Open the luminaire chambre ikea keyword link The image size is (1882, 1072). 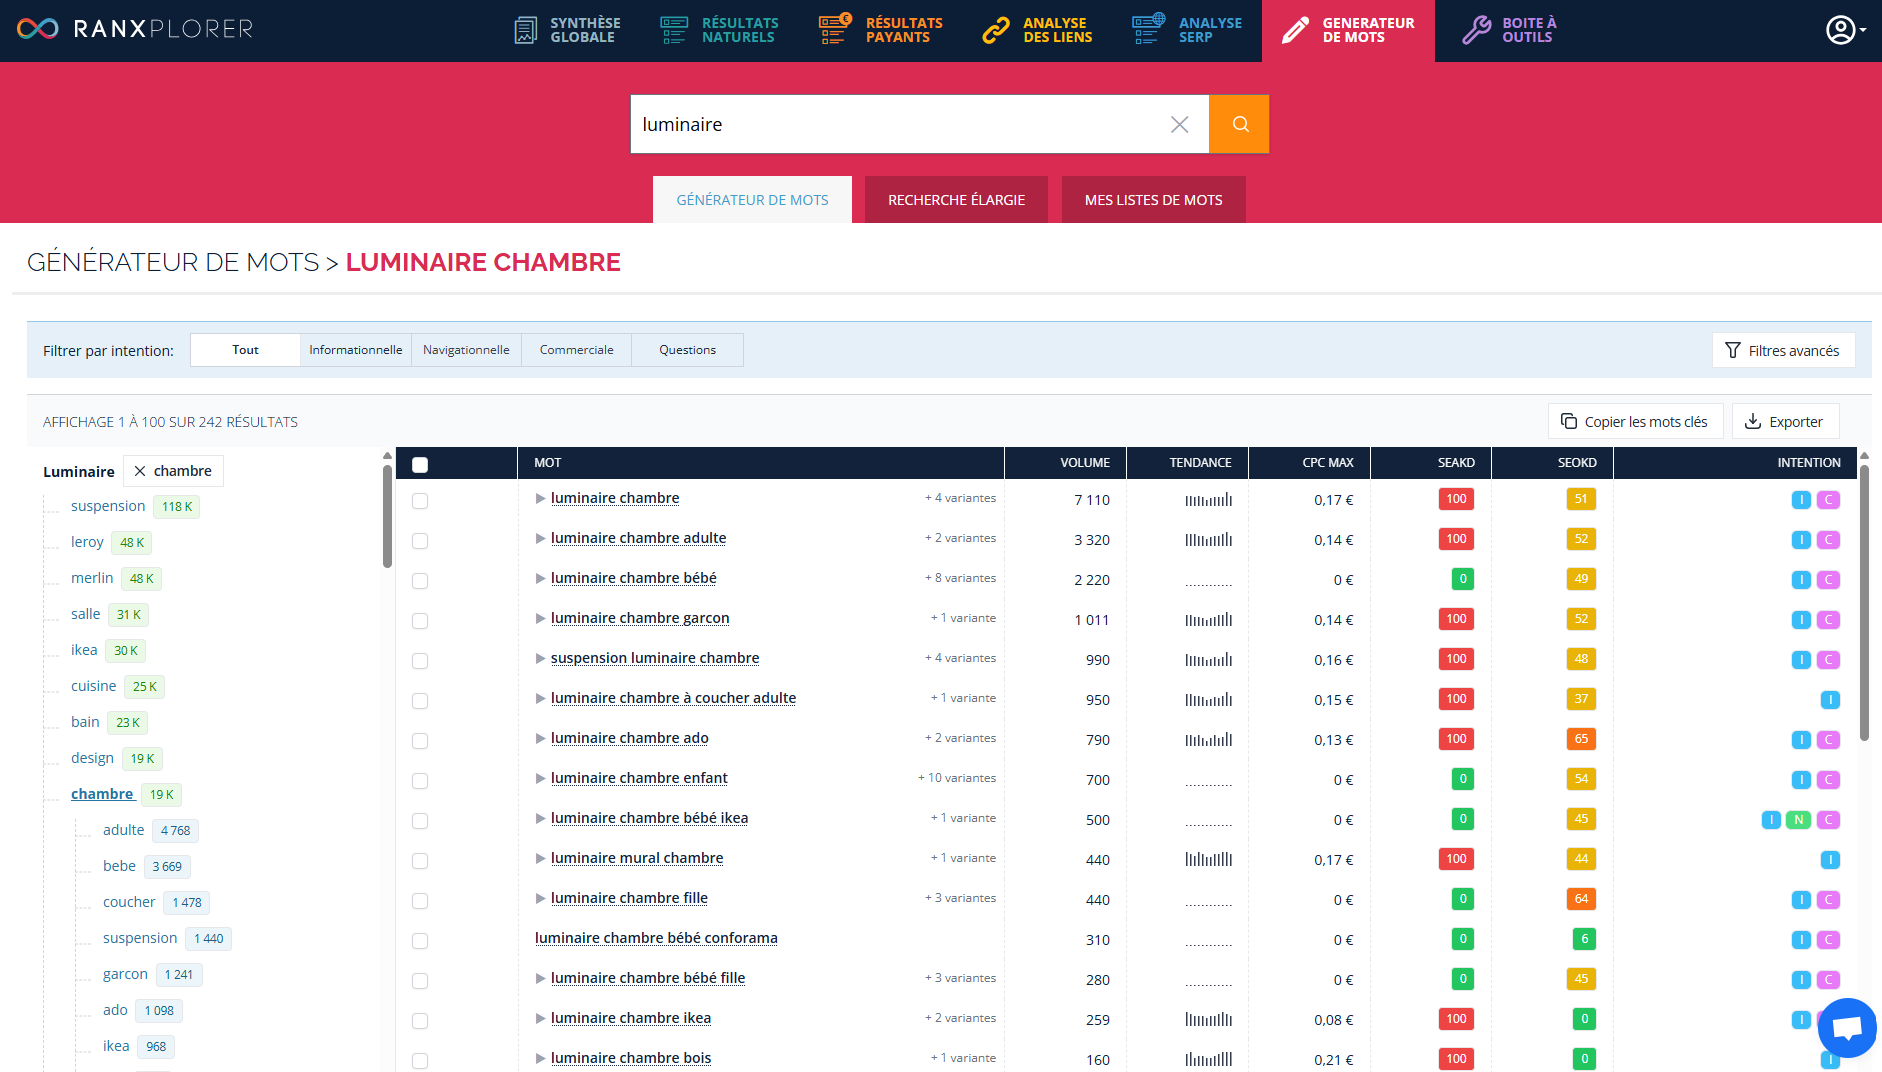(x=630, y=1018)
